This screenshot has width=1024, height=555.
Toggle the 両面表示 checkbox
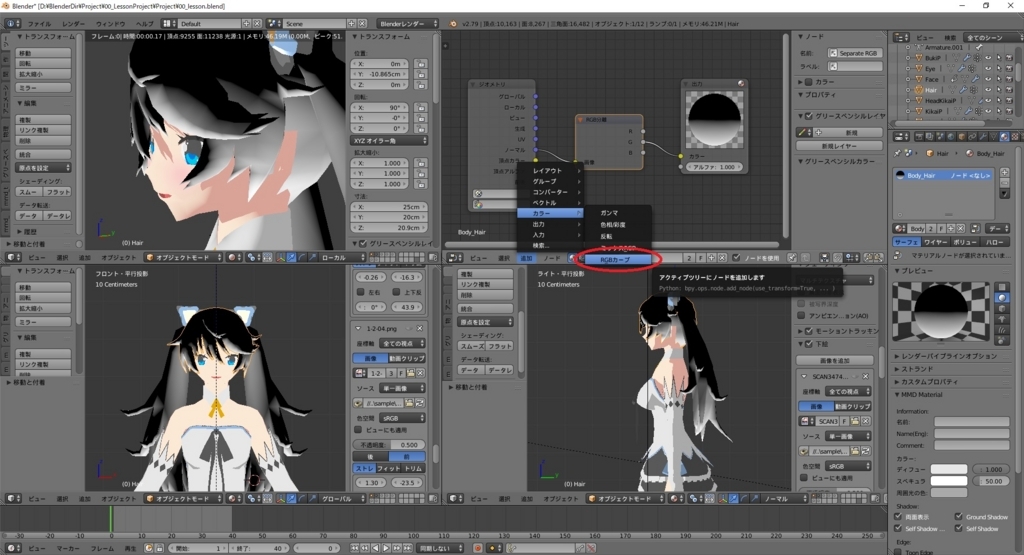point(899,516)
